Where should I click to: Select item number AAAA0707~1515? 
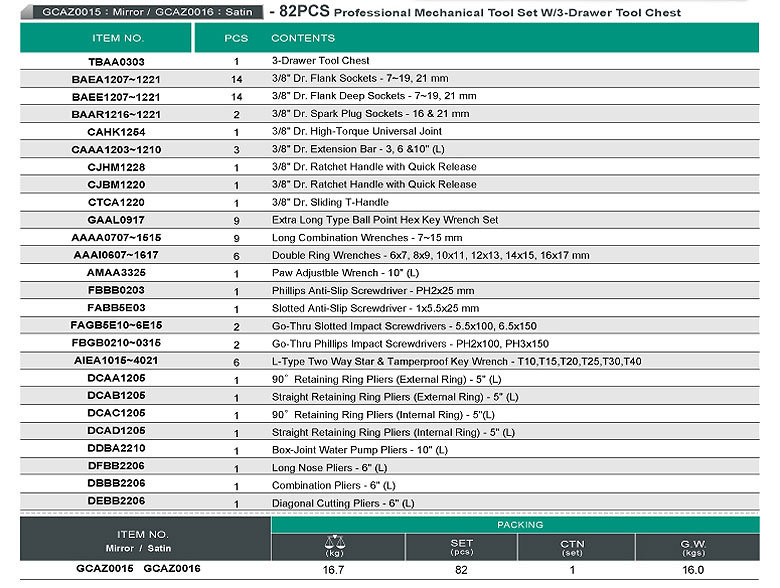116,237
